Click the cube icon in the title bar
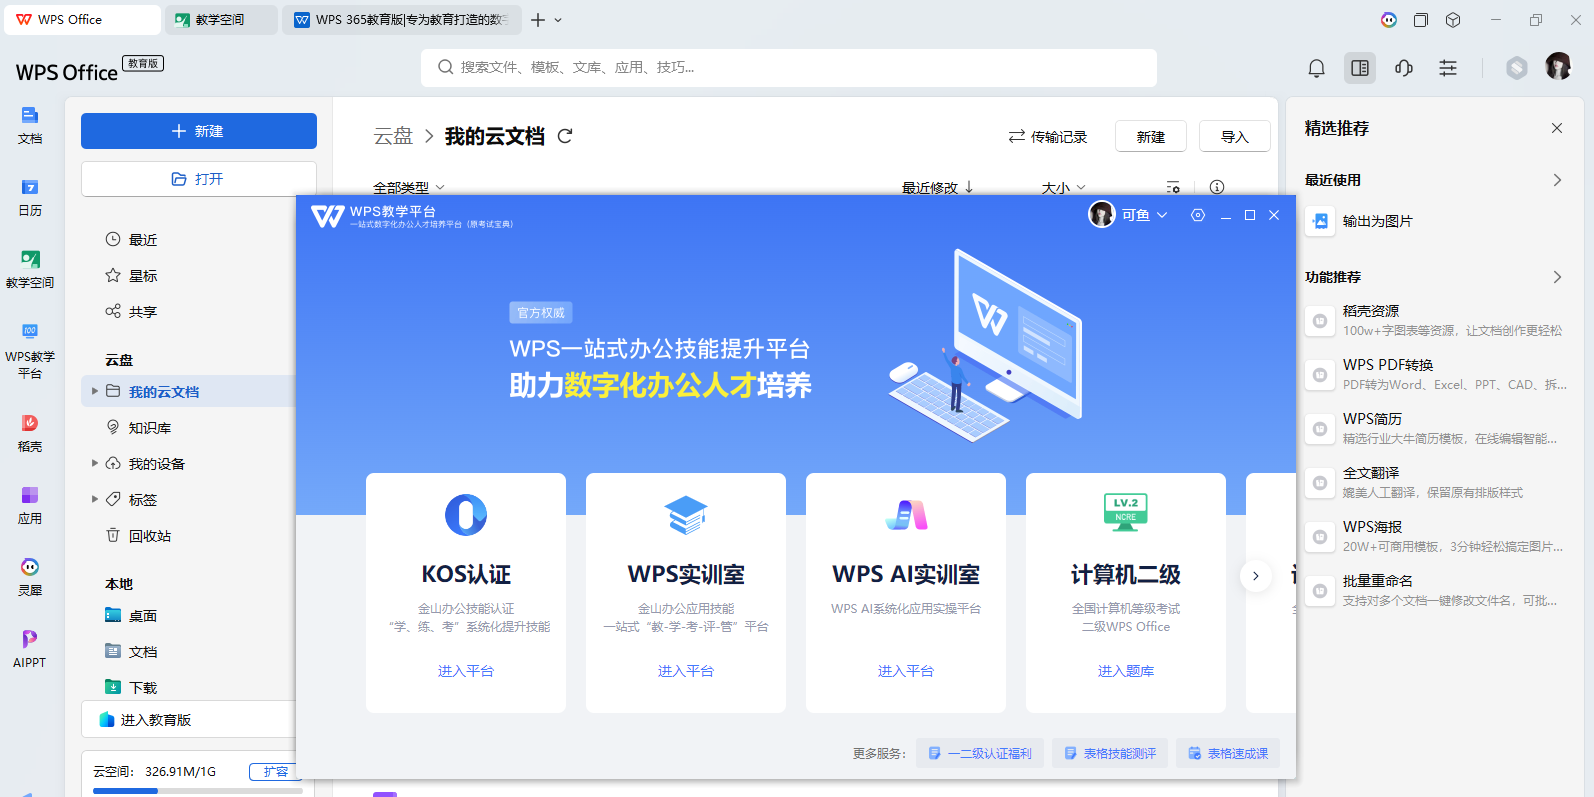This screenshot has height=797, width=1594. pyautogui.click(x=1453, y=20)
